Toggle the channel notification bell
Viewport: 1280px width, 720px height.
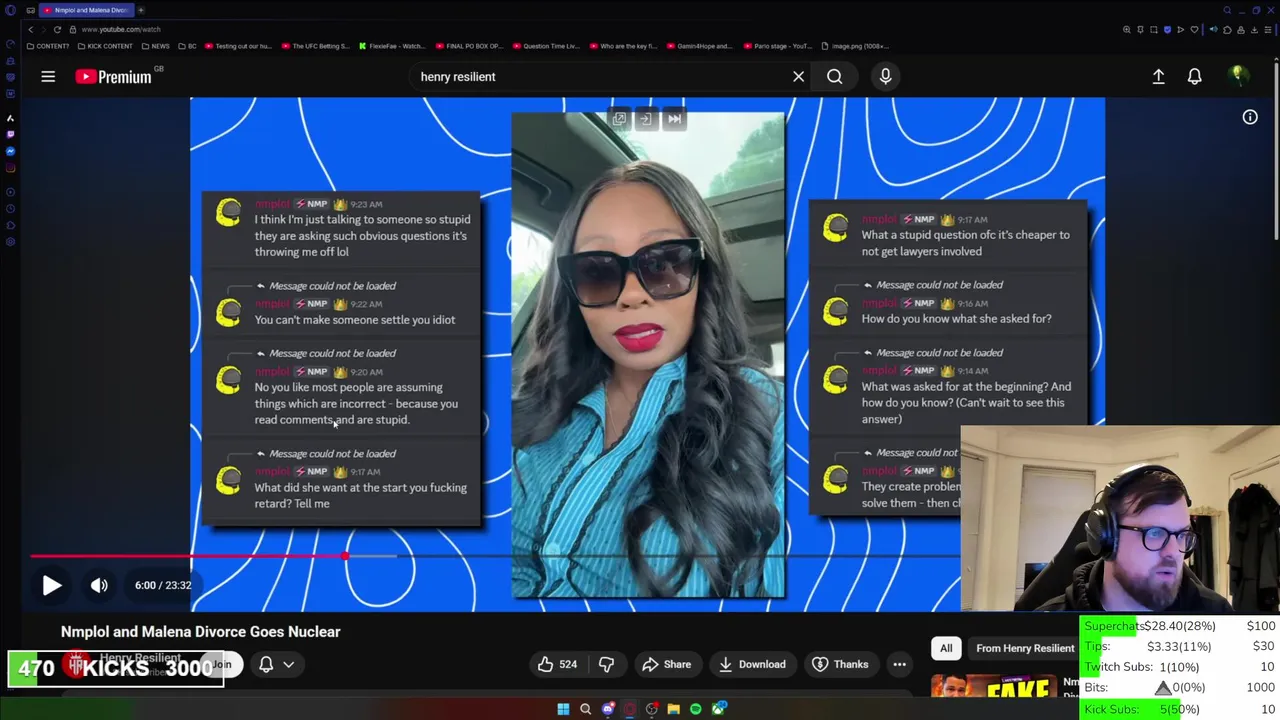coord(266,664)
